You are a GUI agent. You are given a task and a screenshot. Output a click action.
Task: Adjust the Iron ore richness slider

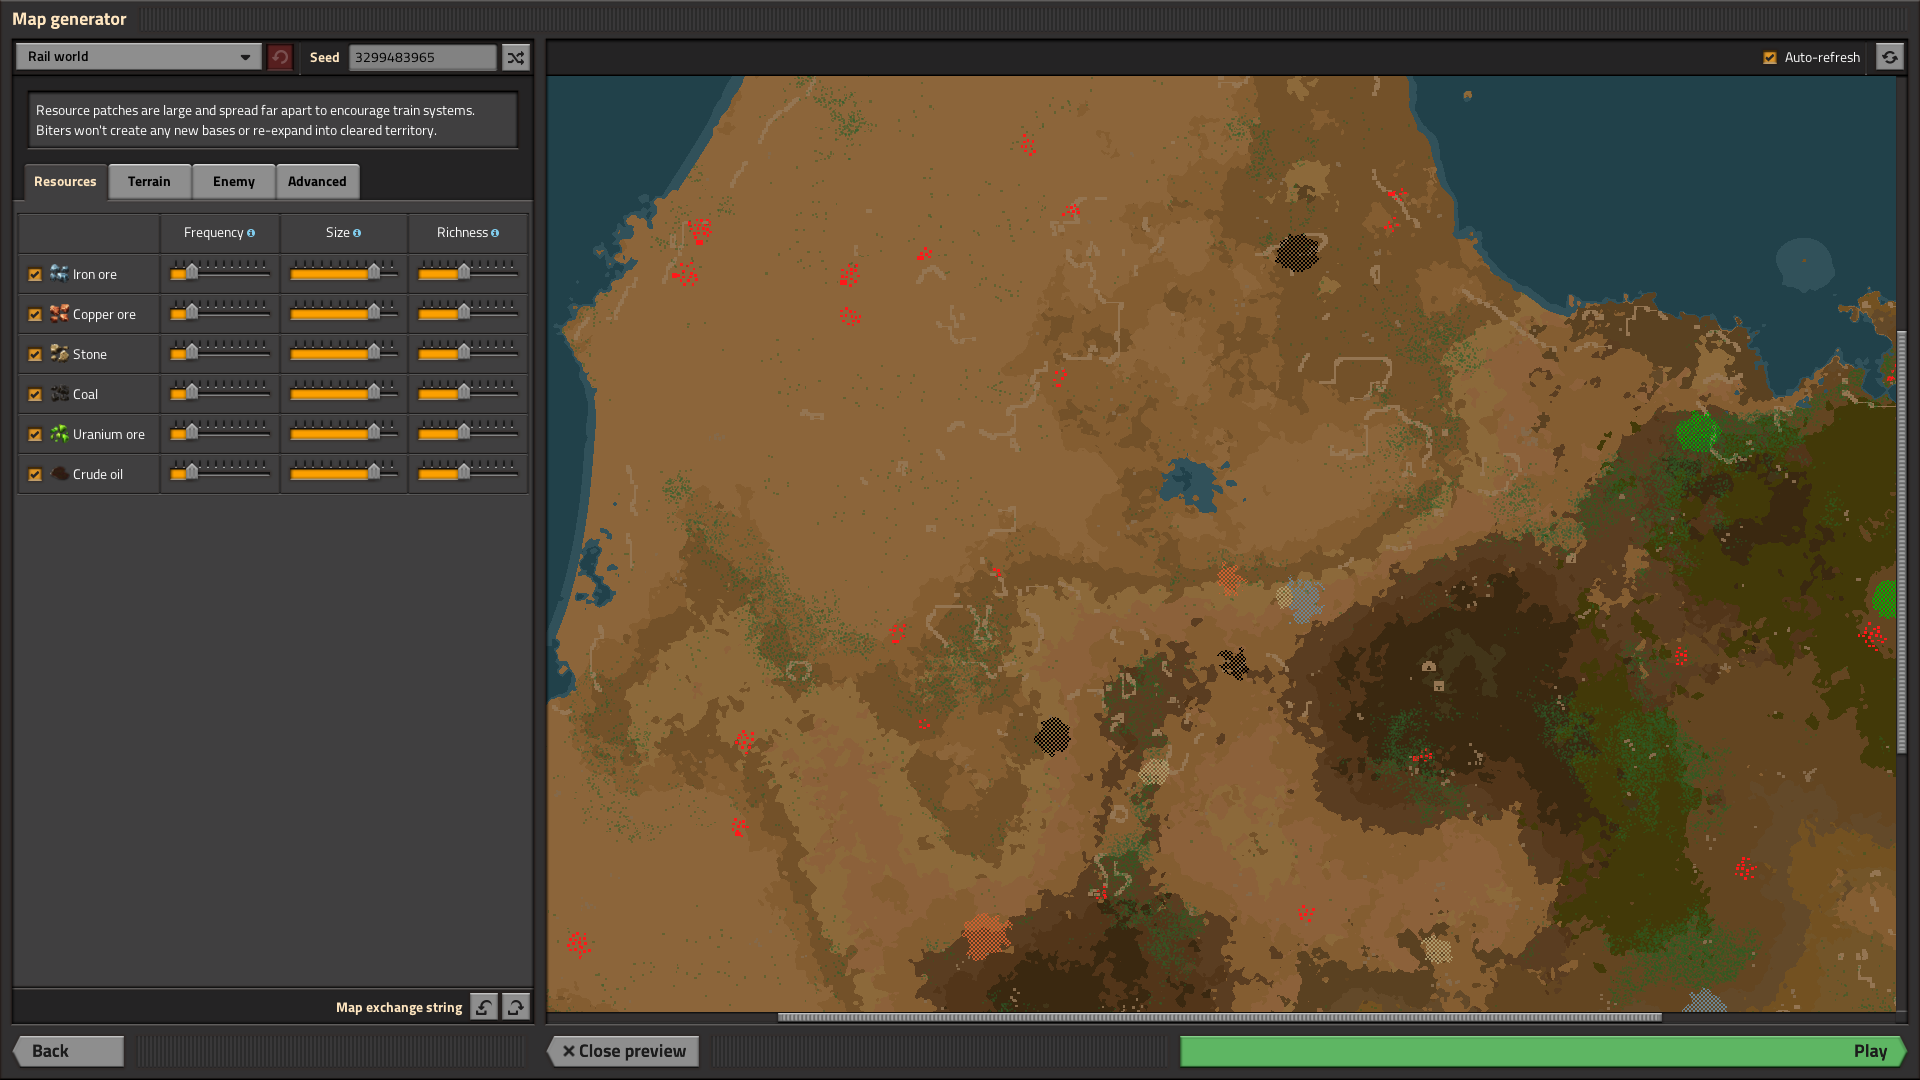click(x=468, y=273)
